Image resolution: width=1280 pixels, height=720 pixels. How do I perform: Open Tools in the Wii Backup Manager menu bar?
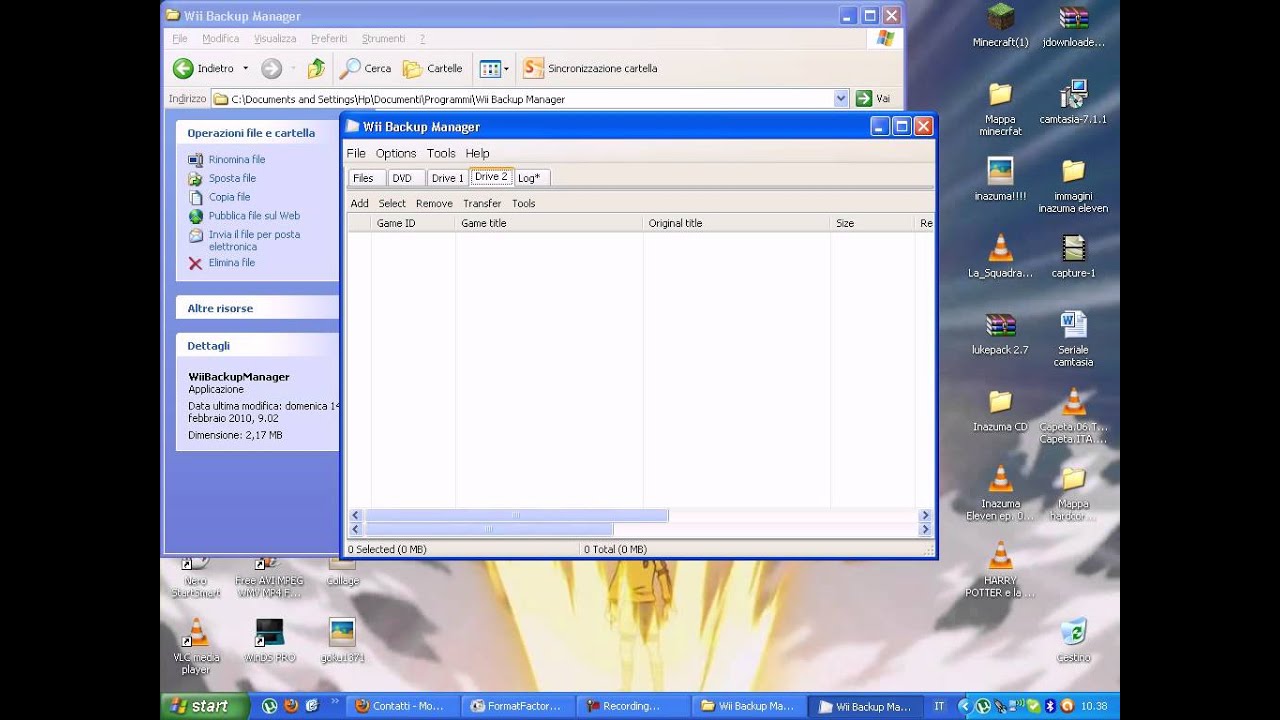(441, 153)
